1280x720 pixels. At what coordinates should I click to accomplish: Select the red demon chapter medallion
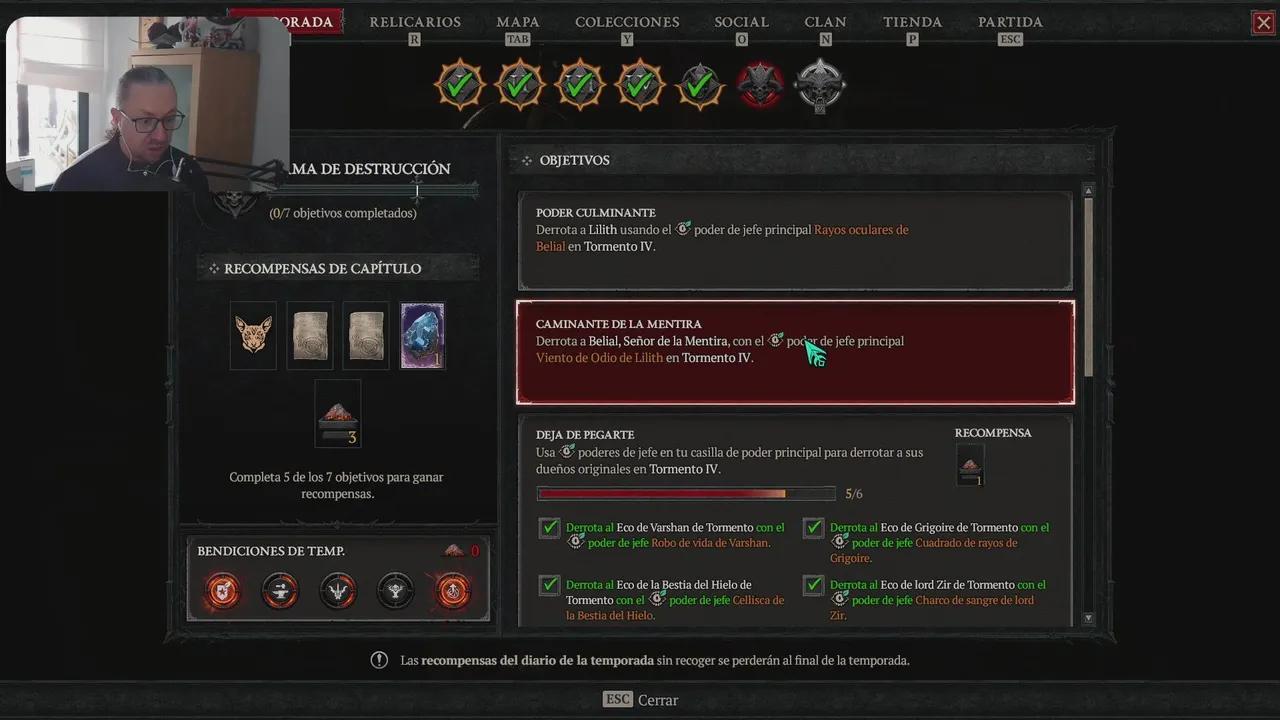coord(760,86)
